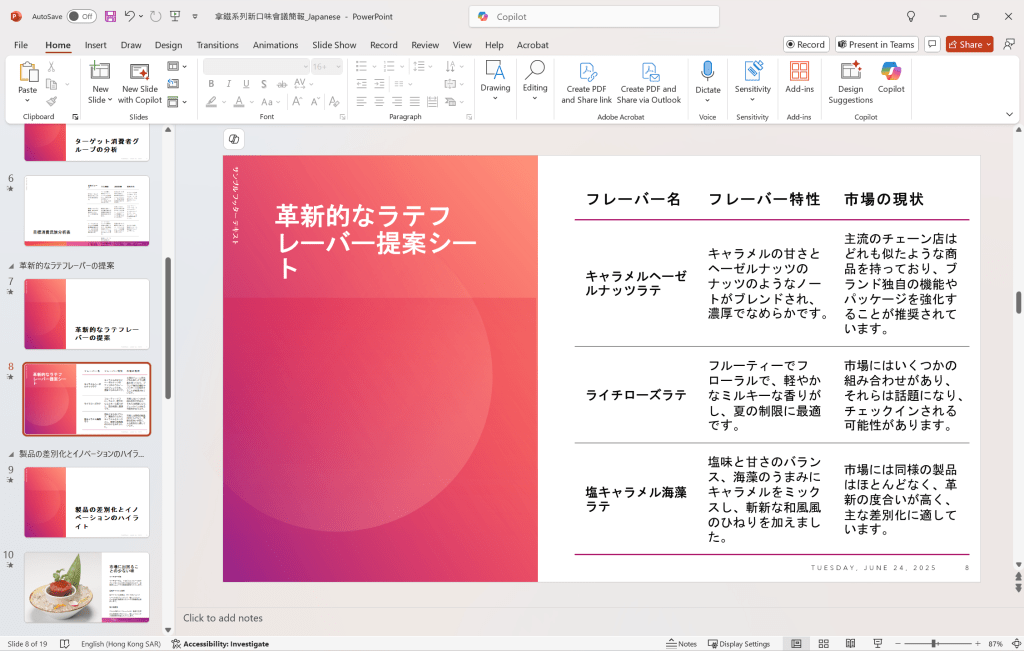Image resolution: width=1024 pixels, height=651 pixels.
Task: Collapse 製品の差別化とイノベーション section
Action: (11, 454)
